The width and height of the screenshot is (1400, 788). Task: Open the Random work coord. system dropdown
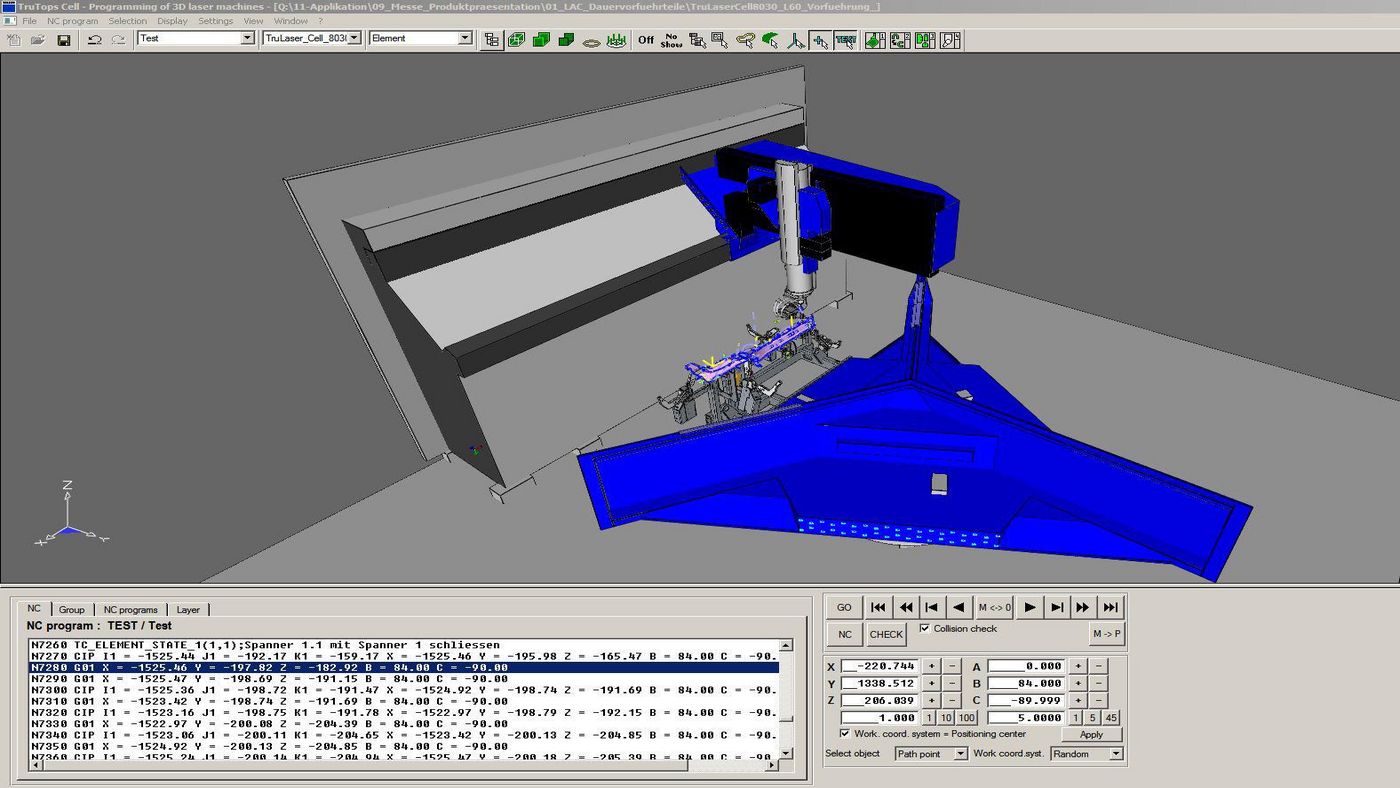click(x=1116, y=754)
